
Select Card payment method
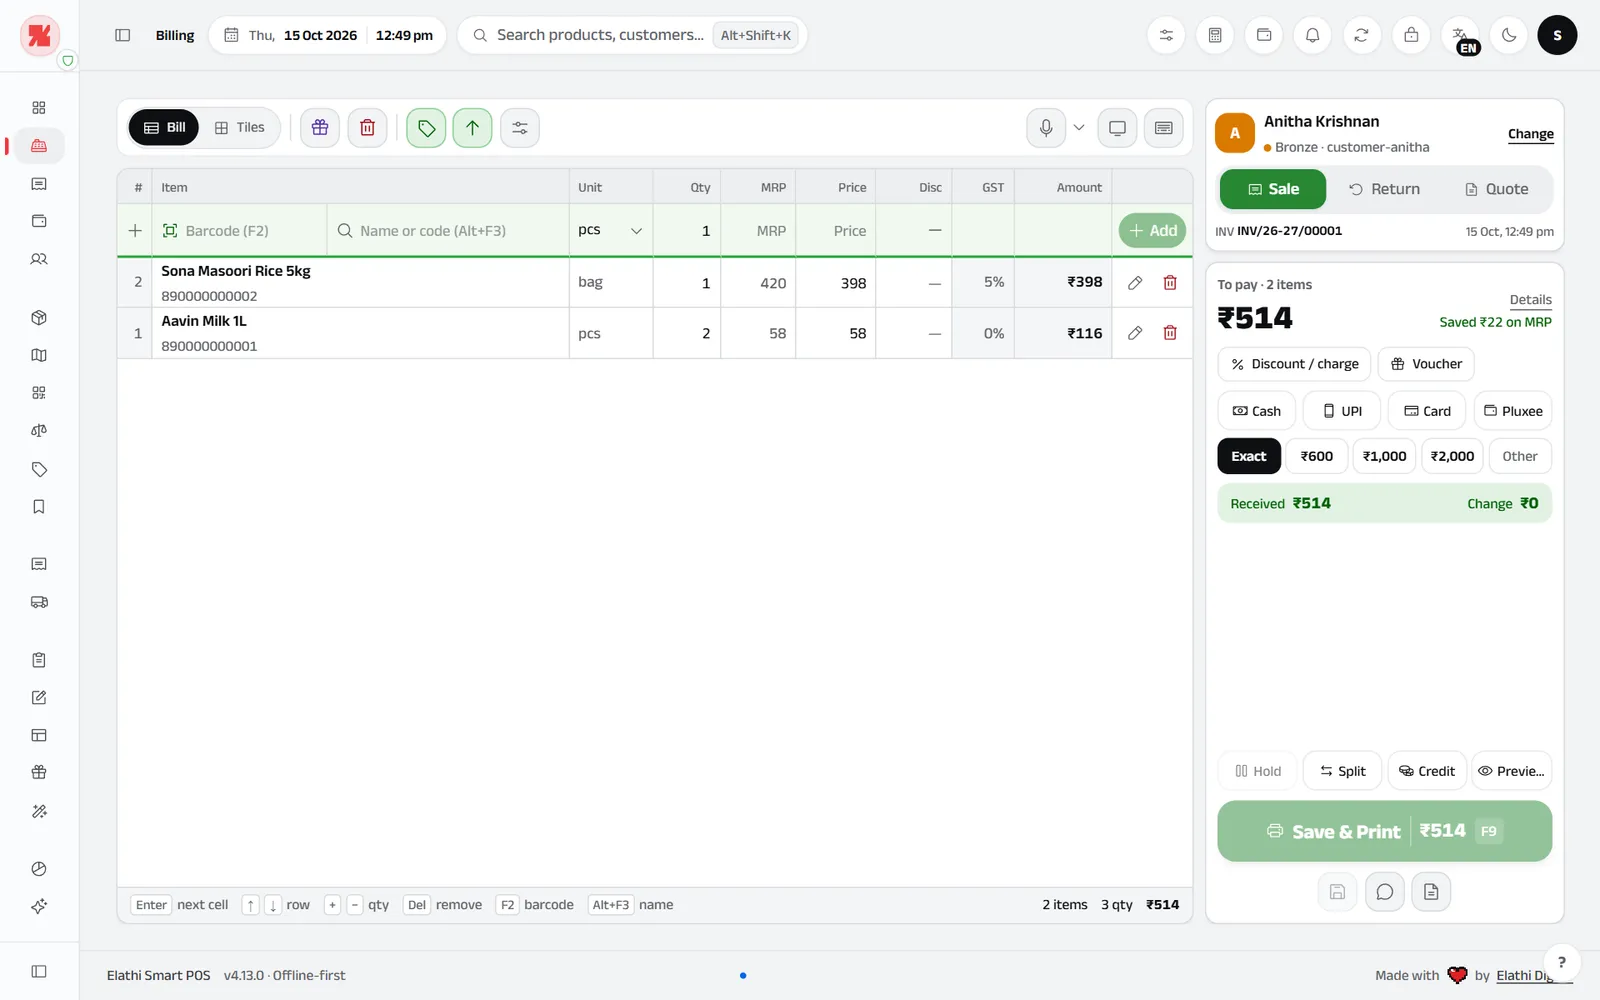coord(1427,411)
